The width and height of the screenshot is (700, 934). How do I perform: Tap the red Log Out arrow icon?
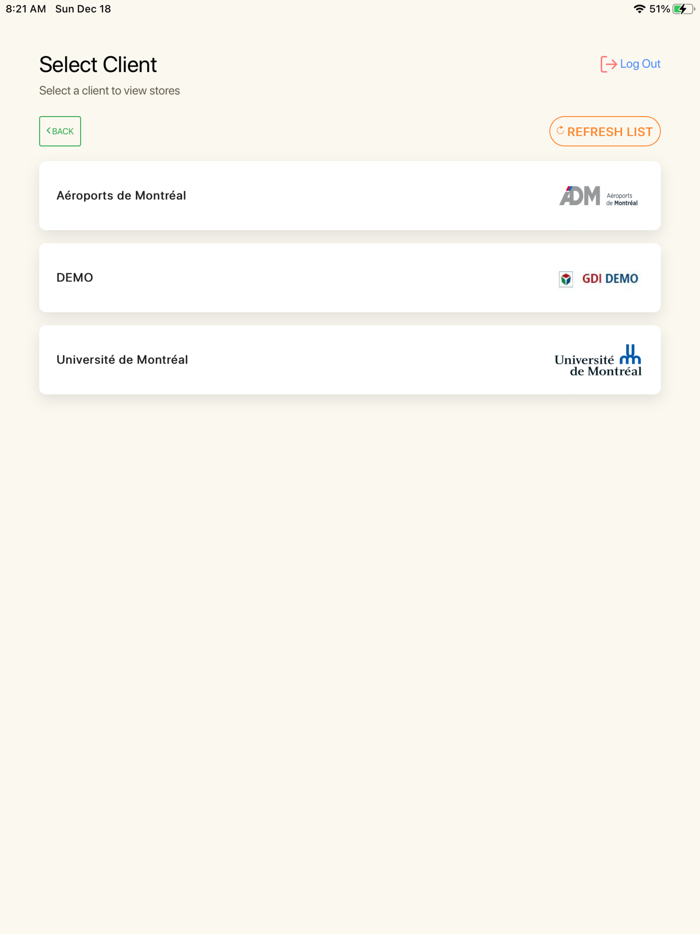click(x=608, y=64)
